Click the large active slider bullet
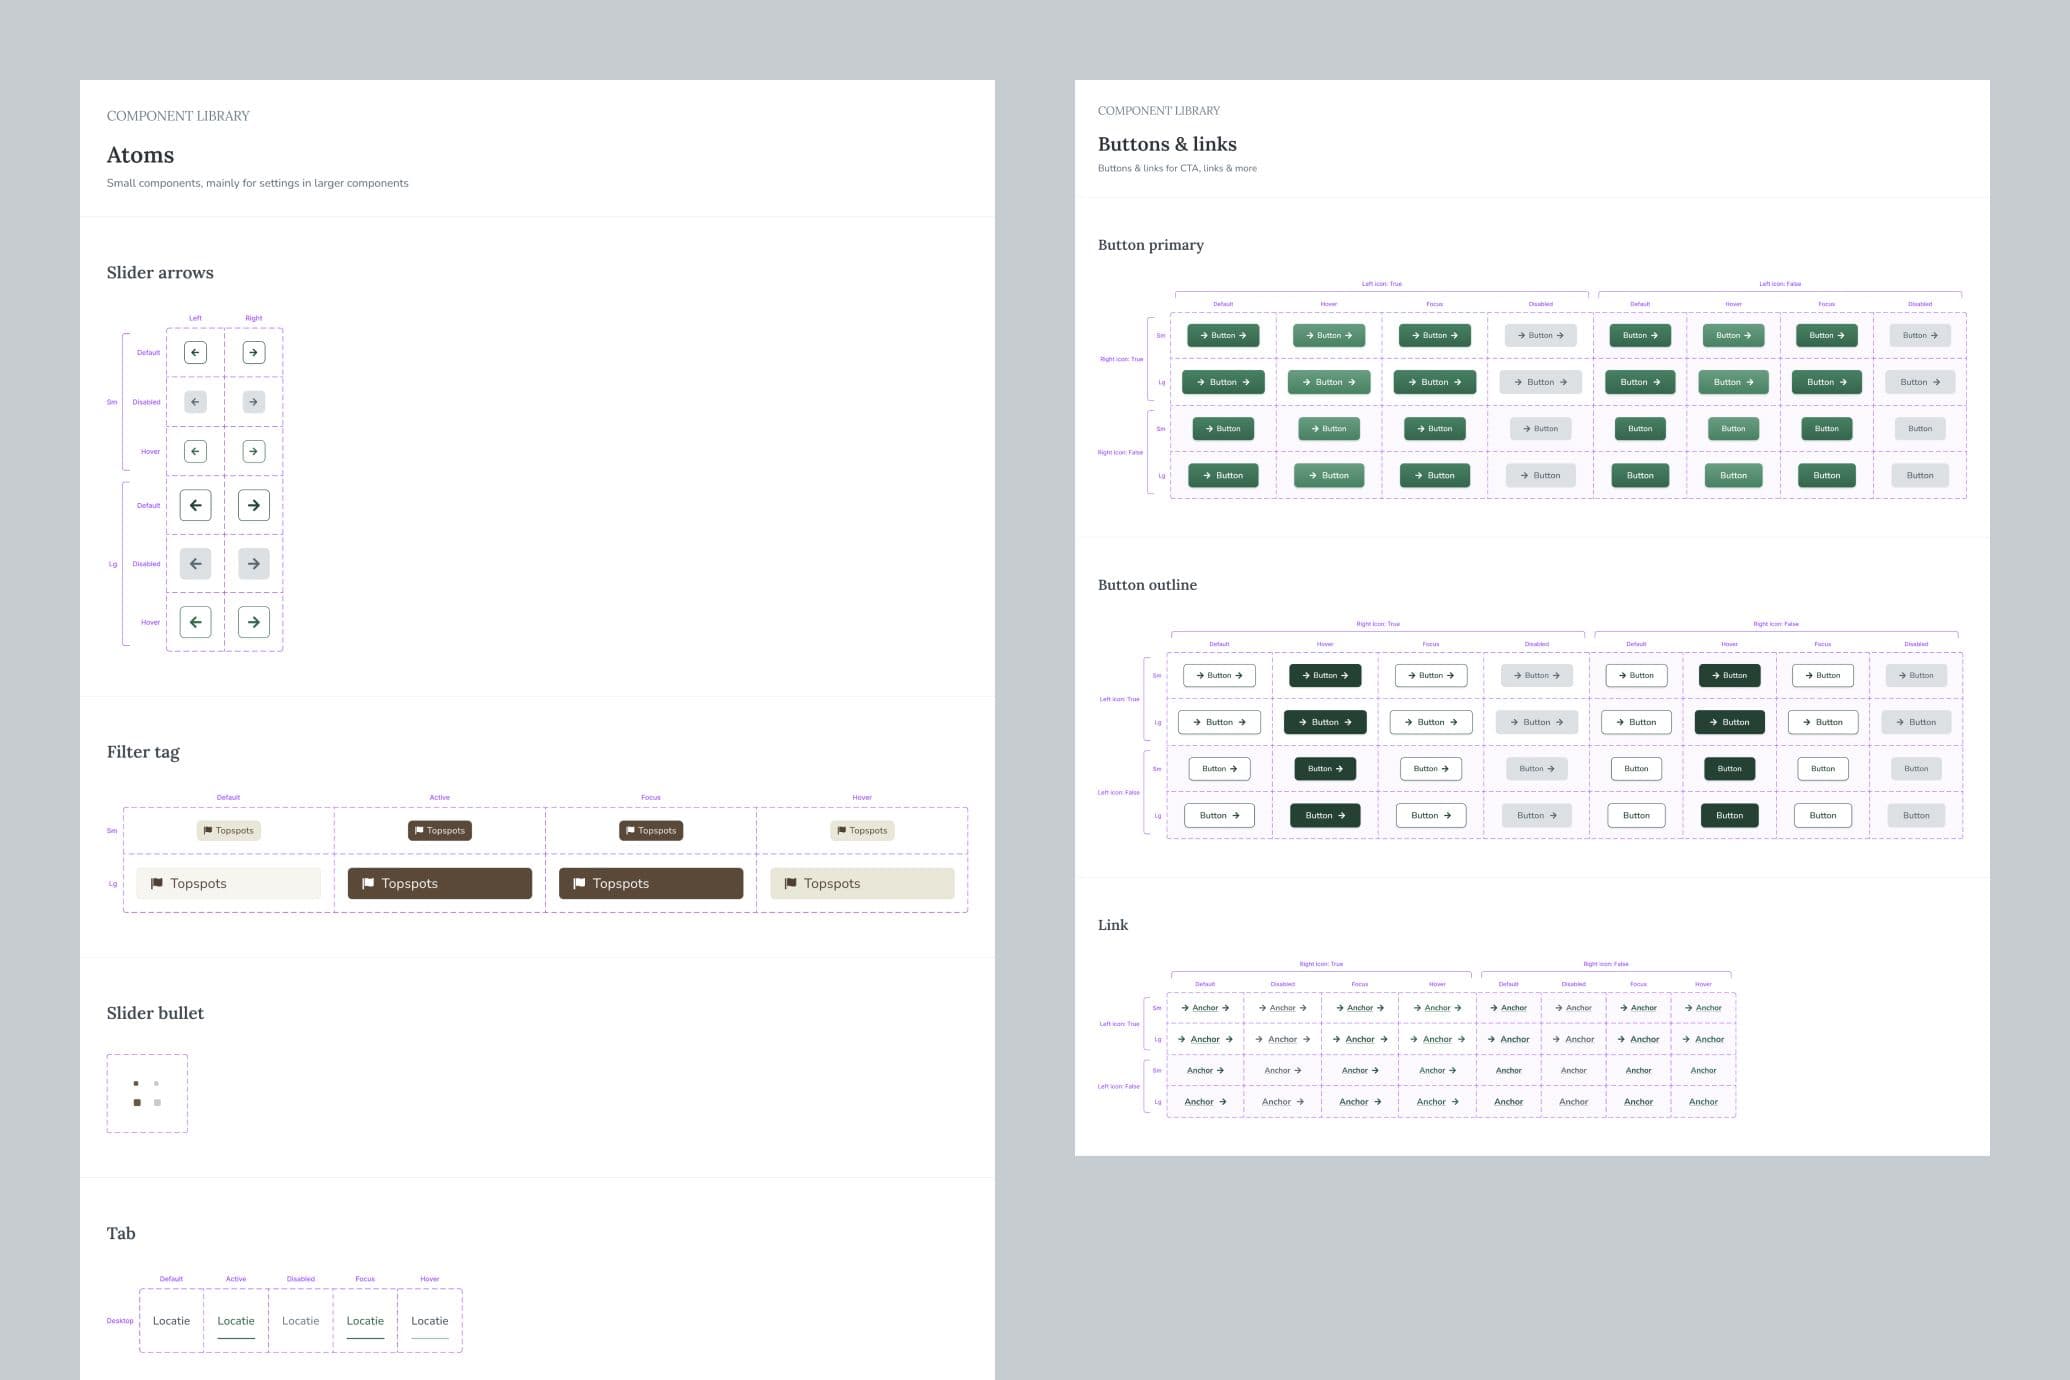The width and height of the screenshot is (2070, 1380). [137, 1101]
